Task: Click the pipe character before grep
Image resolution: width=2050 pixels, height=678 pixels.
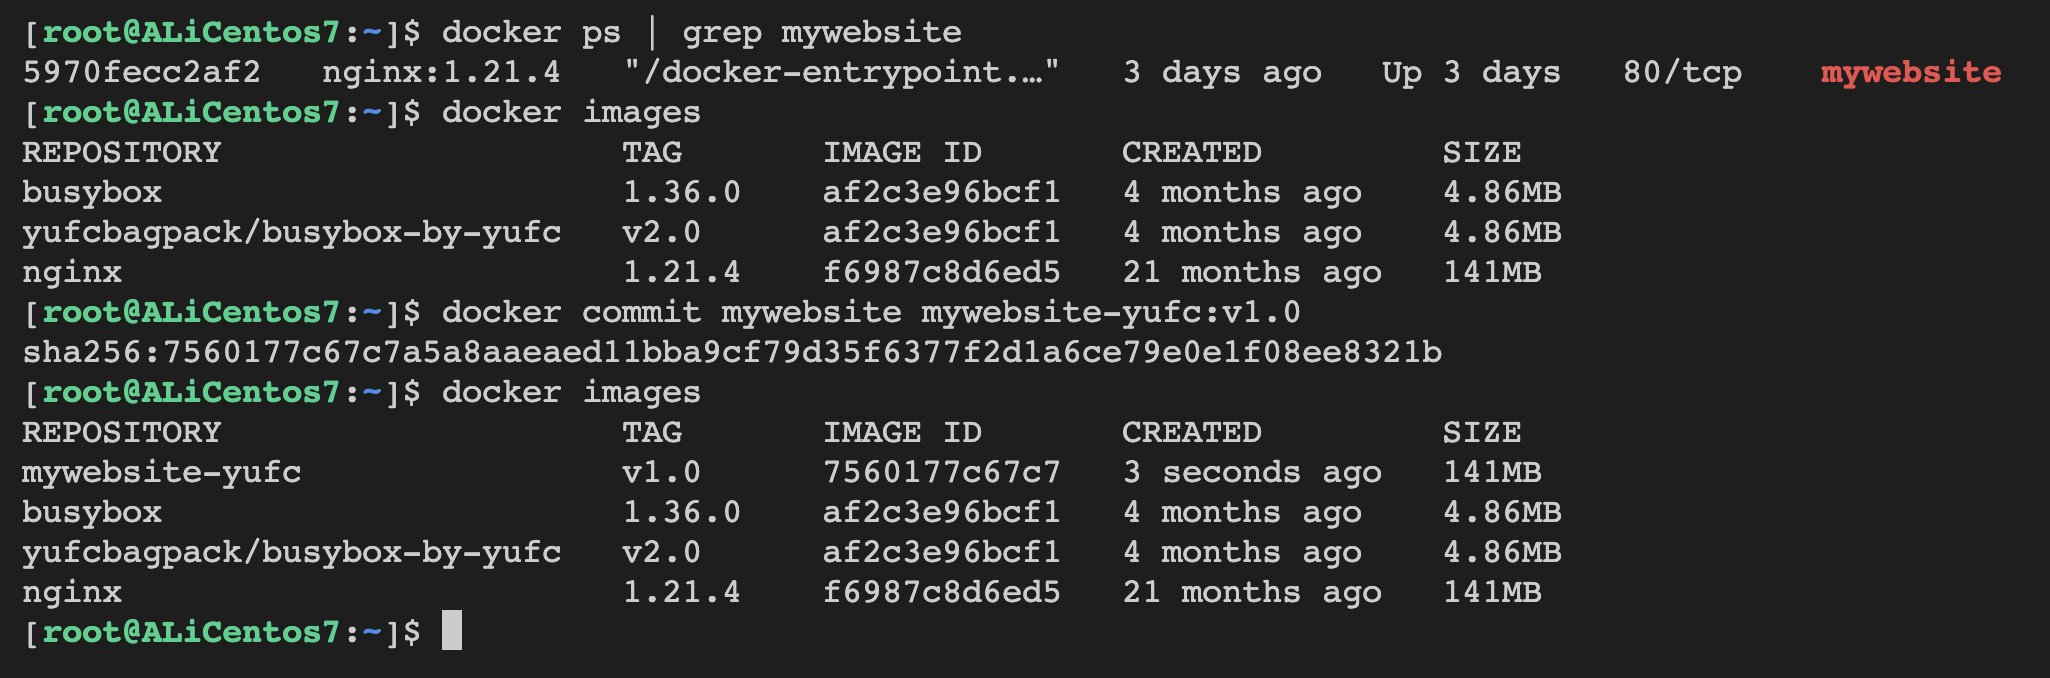Action: [652, 32]
